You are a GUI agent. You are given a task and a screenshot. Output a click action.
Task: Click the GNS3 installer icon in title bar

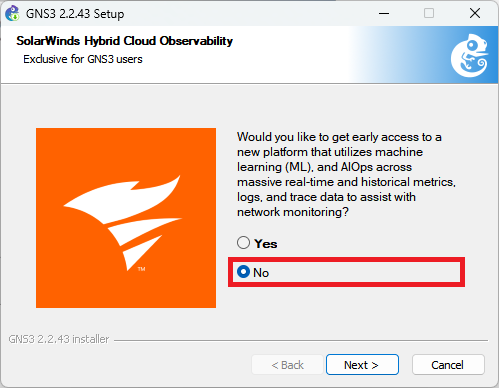pos(12,13)
